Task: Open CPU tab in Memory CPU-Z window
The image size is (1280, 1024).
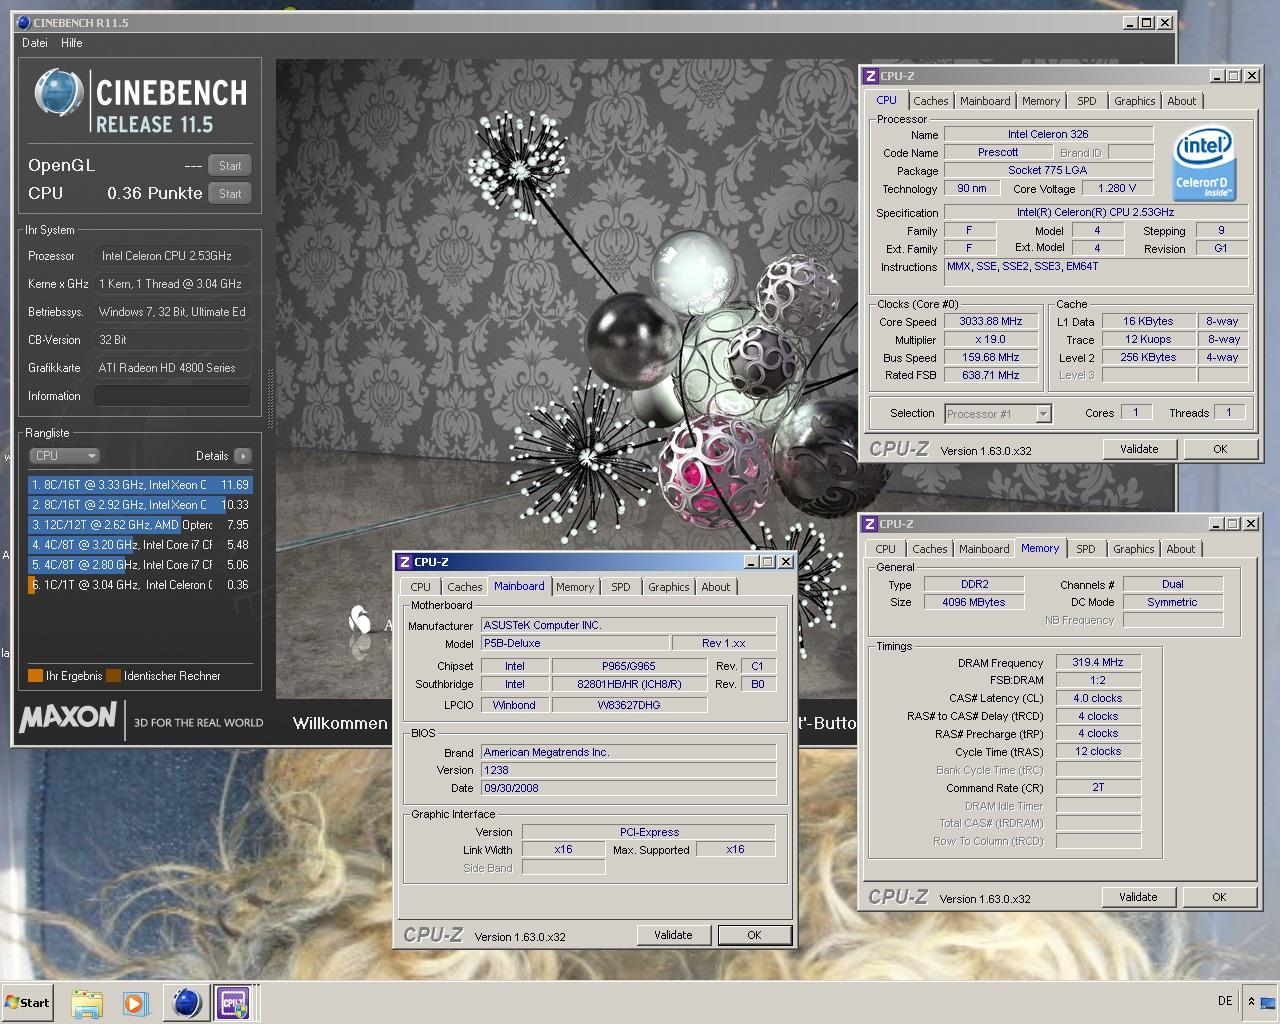Action: tap(886, 549)
